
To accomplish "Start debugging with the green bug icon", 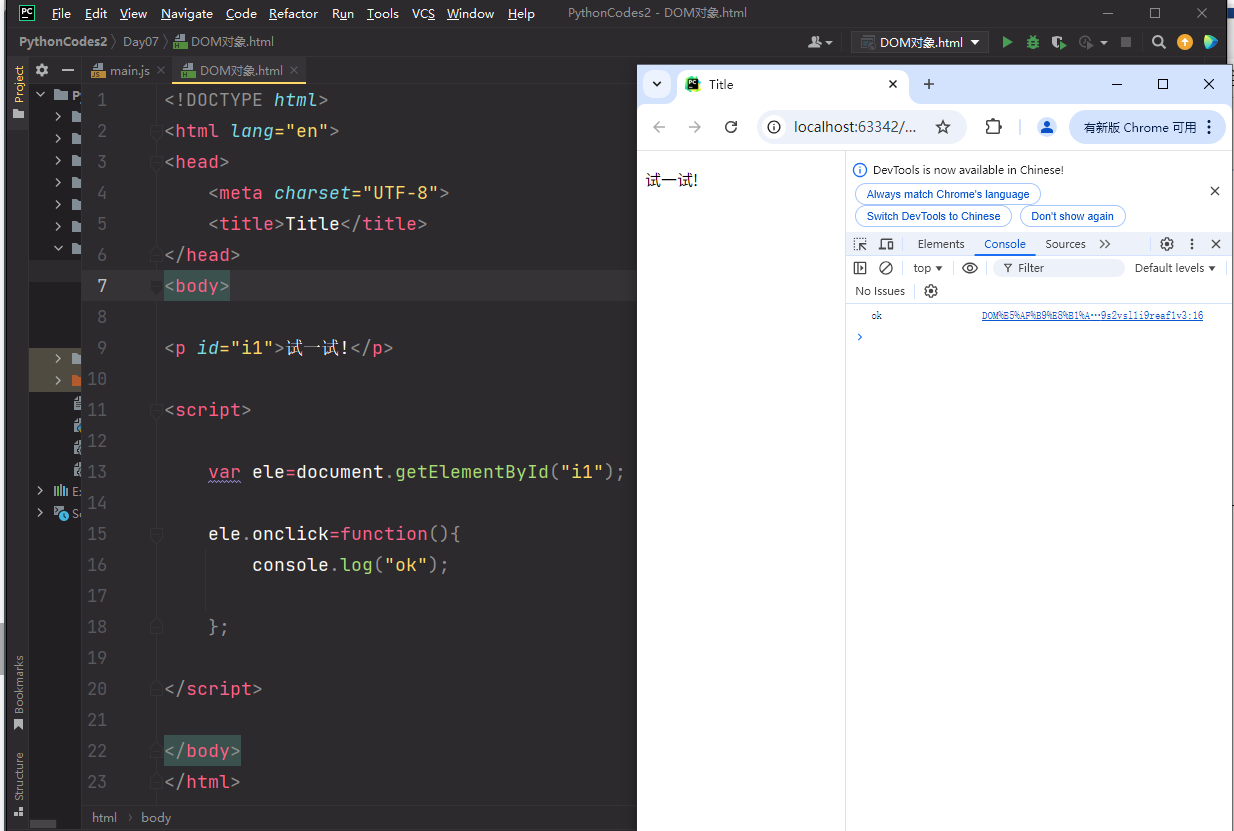I will coord(1033,42).
